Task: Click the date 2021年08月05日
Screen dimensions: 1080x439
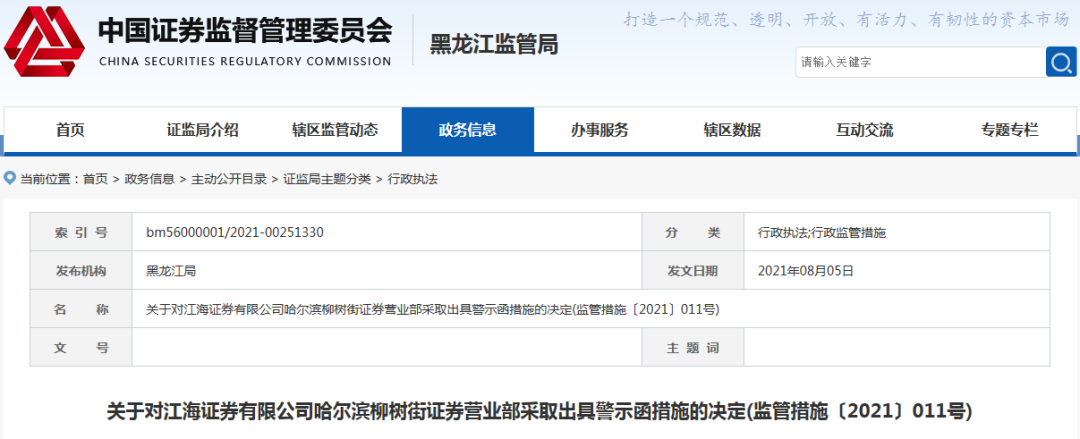Action: (805, 271)
